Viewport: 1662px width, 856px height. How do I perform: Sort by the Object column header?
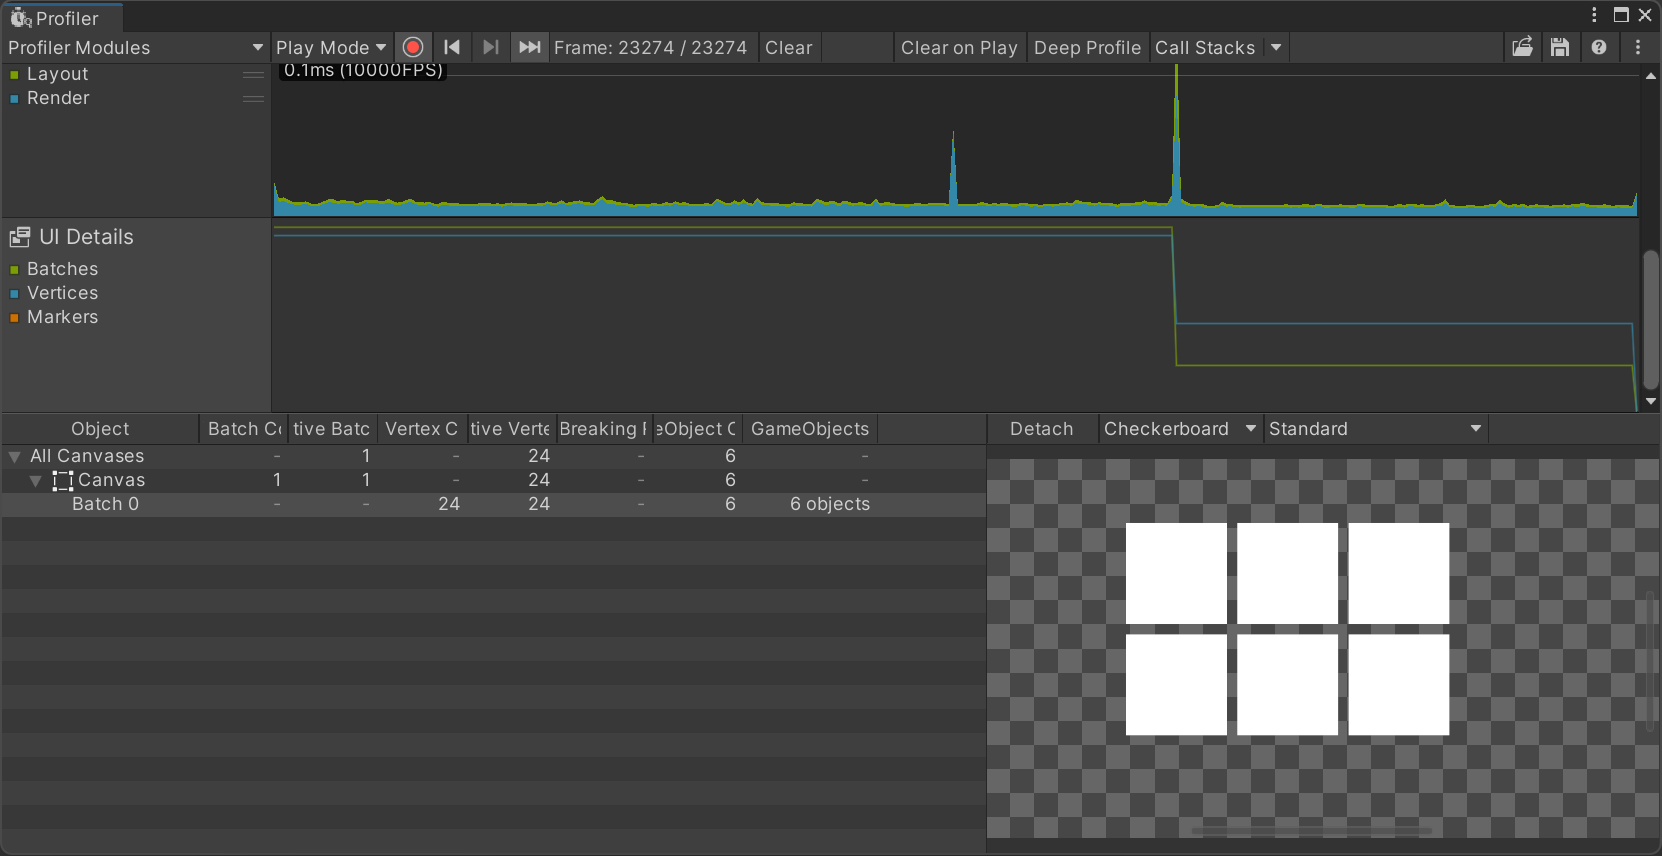(x=100, y=429)
